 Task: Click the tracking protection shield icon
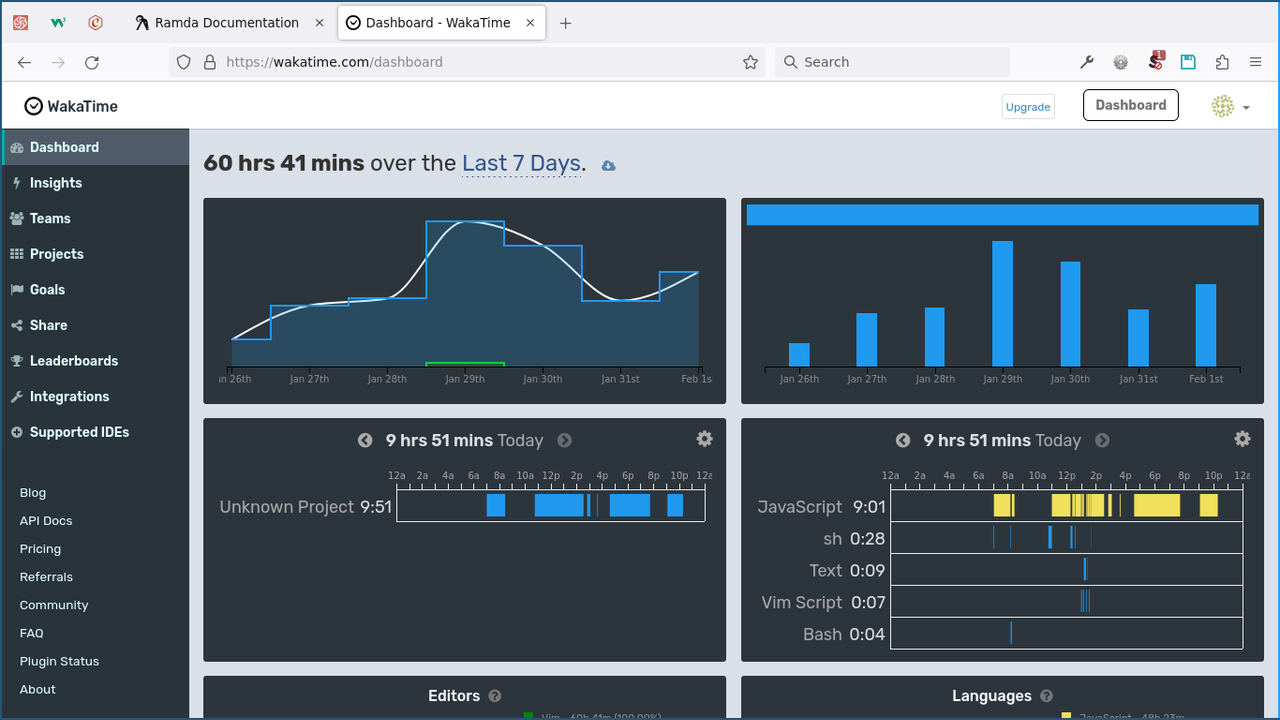click(x=183, y=62)
